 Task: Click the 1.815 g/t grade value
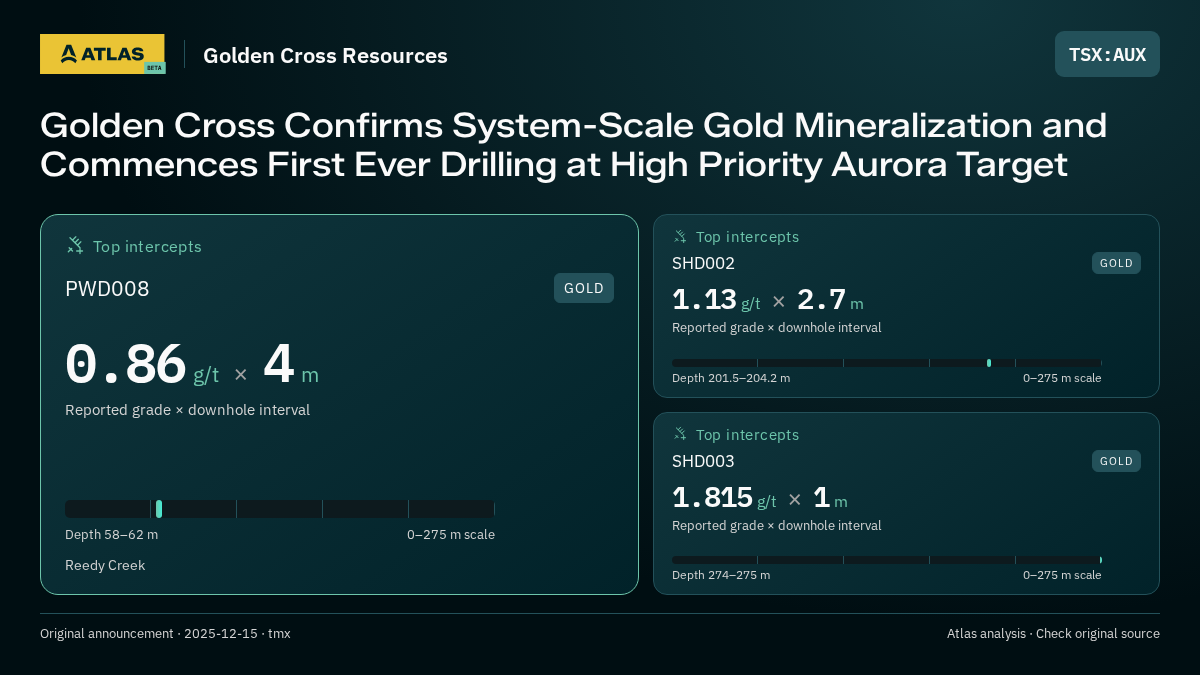(x=724, y=498)
